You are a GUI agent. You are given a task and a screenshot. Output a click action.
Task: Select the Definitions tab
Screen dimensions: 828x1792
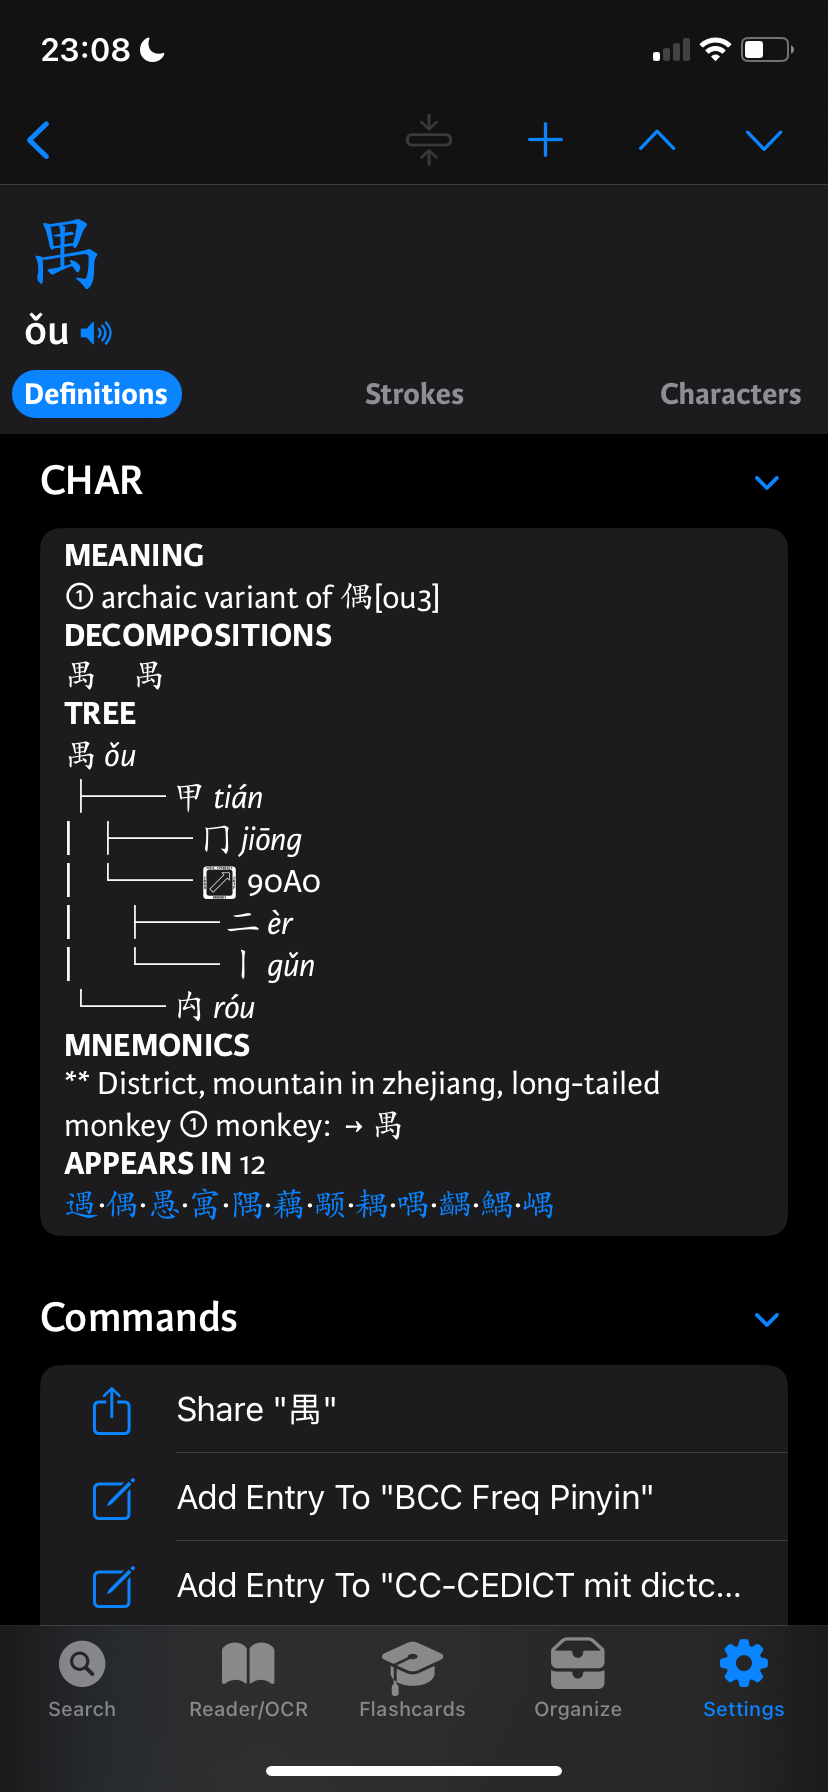97,394
